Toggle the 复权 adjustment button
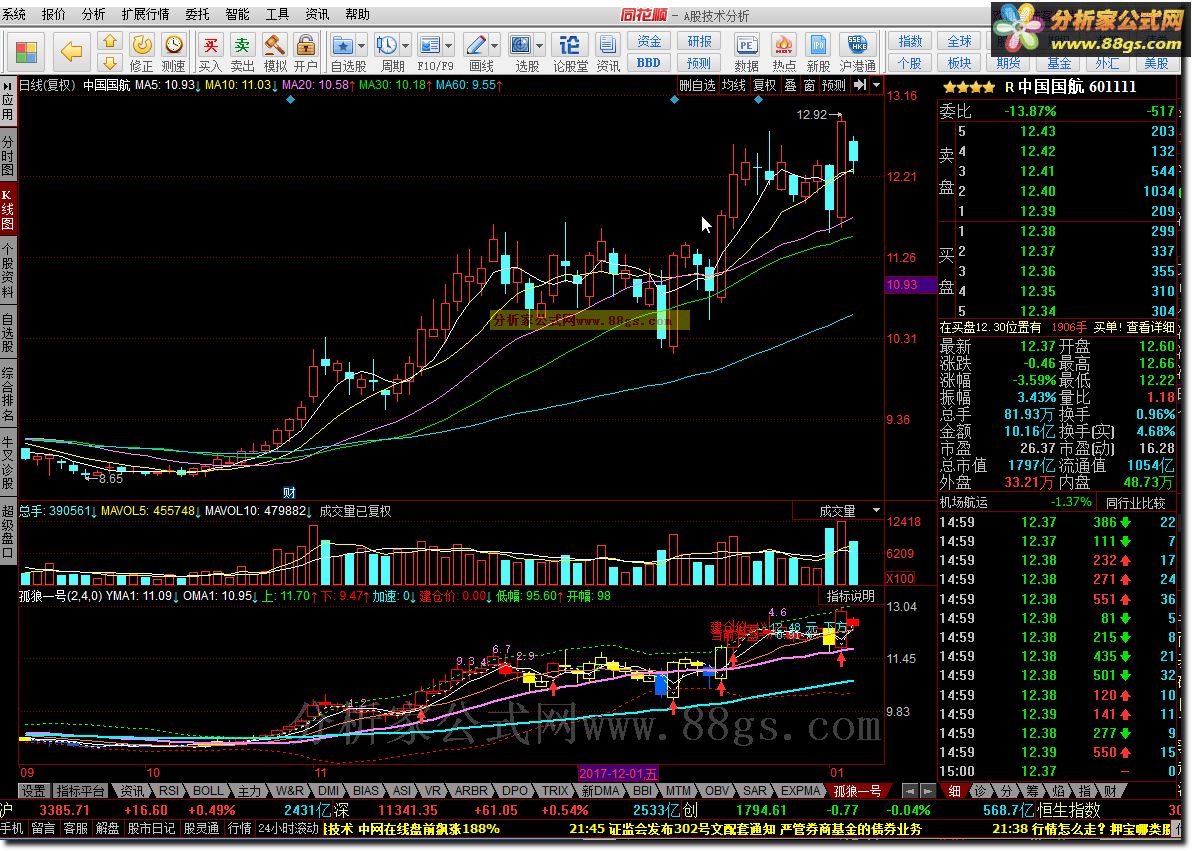Screen dimensions: 1193x851 point(764,85)
